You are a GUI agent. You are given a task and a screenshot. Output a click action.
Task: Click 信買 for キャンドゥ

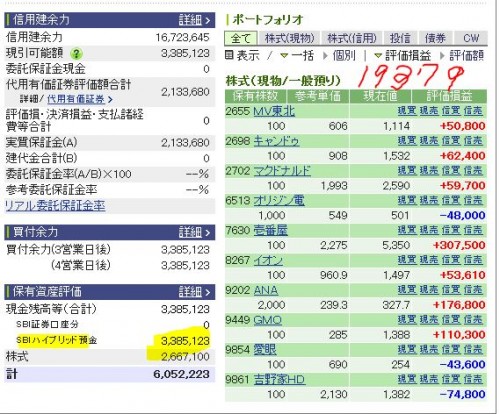(451, 141)
